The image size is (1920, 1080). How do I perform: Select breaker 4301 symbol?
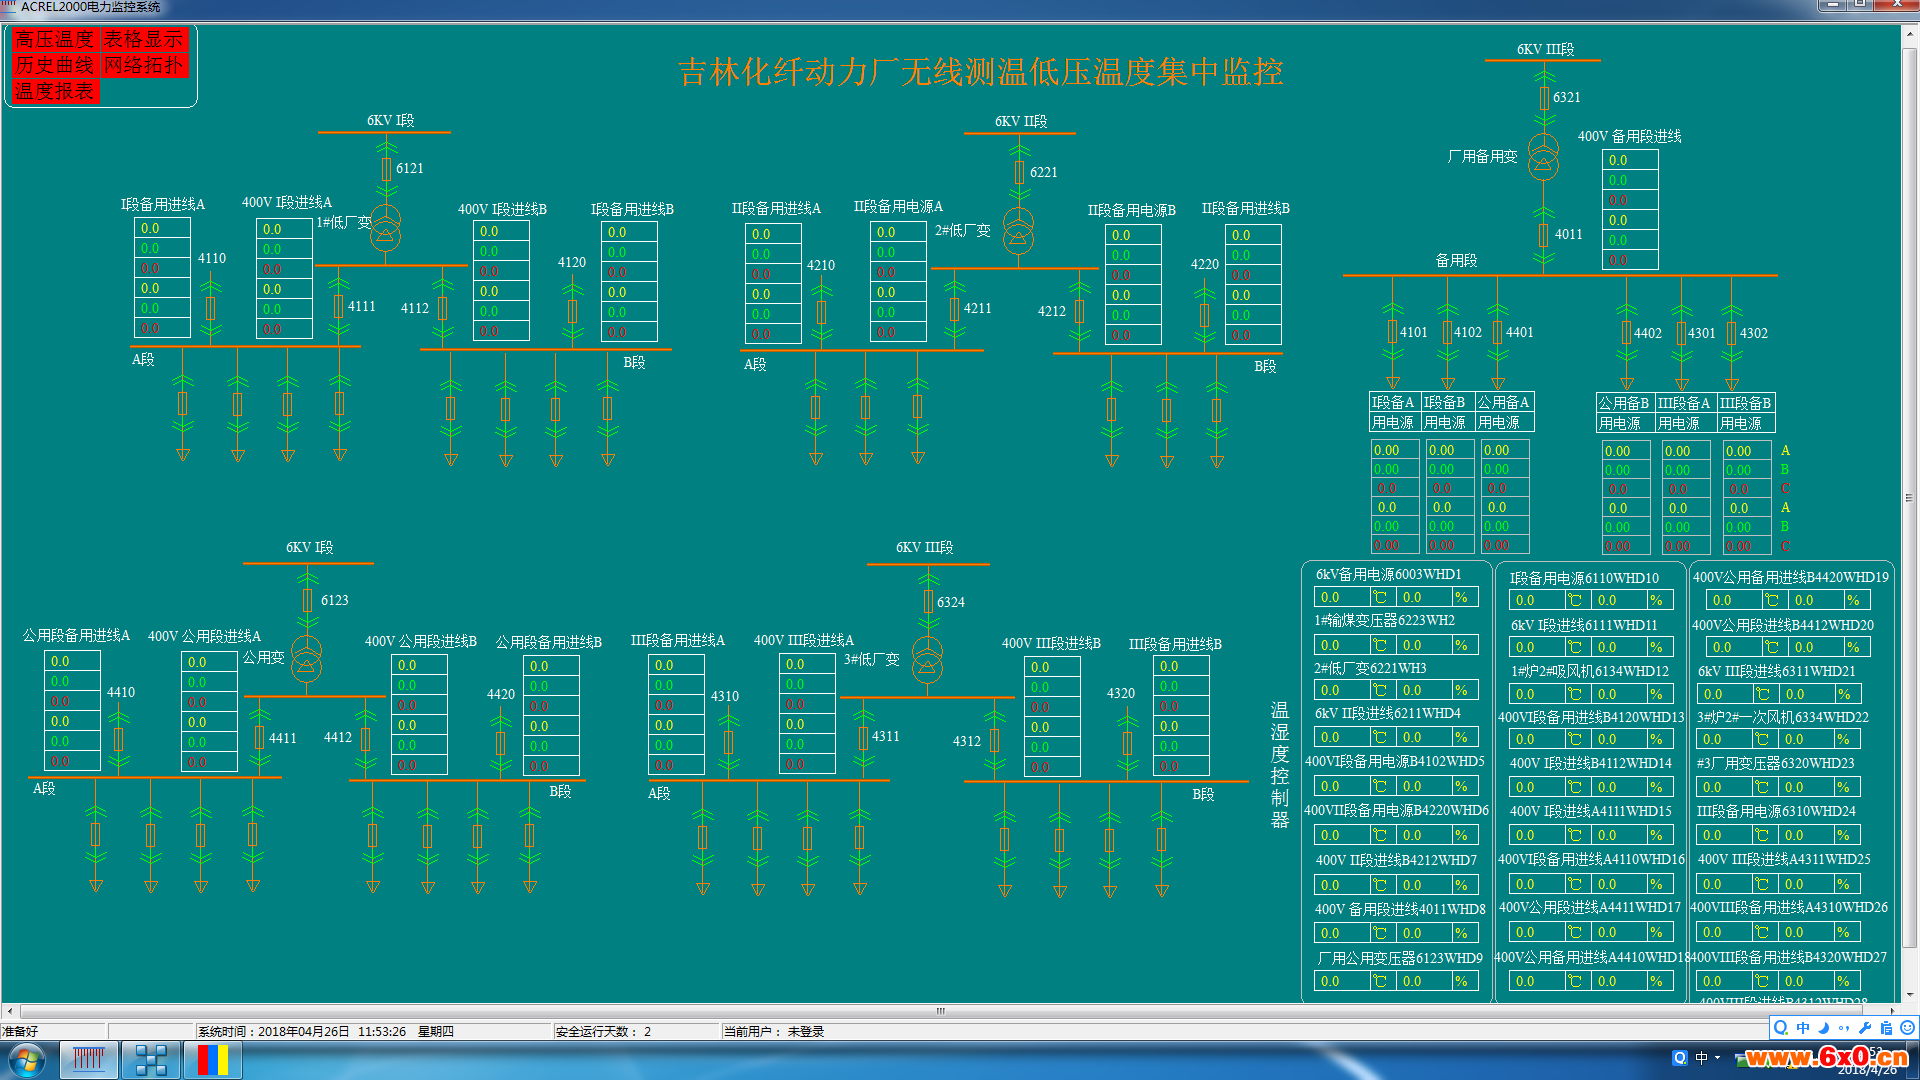(x=1681, y=332)
